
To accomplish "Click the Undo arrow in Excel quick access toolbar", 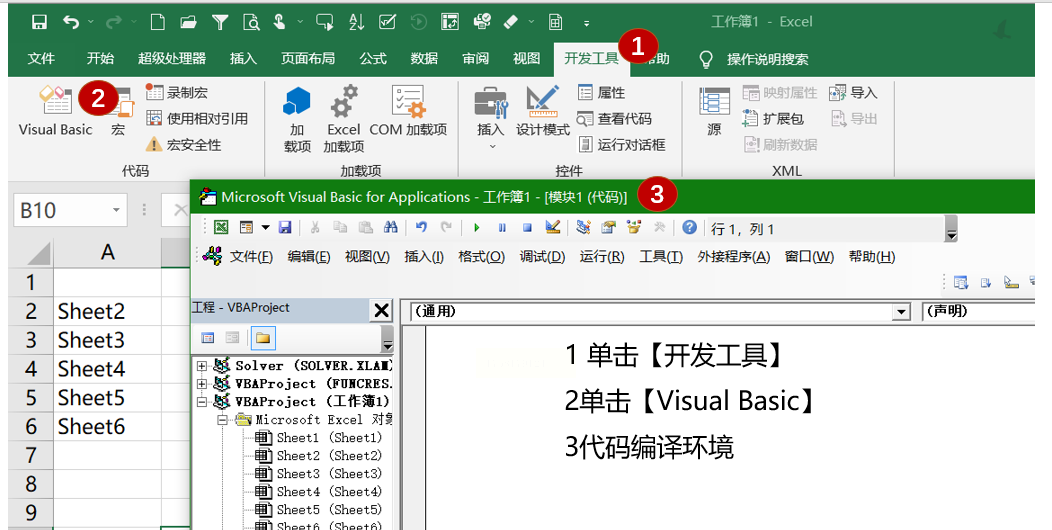I will coord(71,22).
